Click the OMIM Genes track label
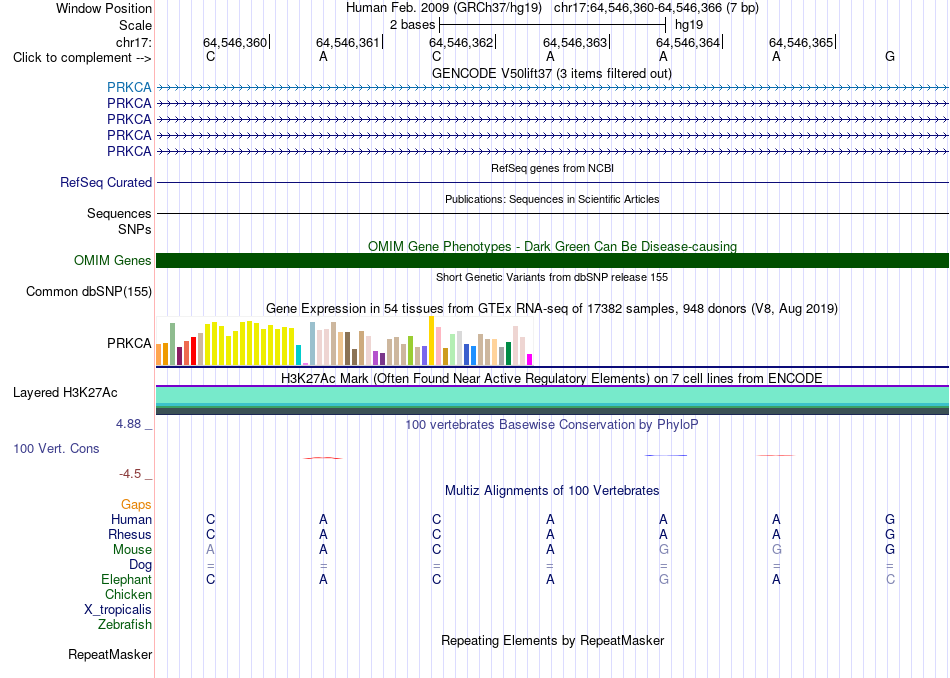This screenshot has height=678, width=950. point(113,261)
